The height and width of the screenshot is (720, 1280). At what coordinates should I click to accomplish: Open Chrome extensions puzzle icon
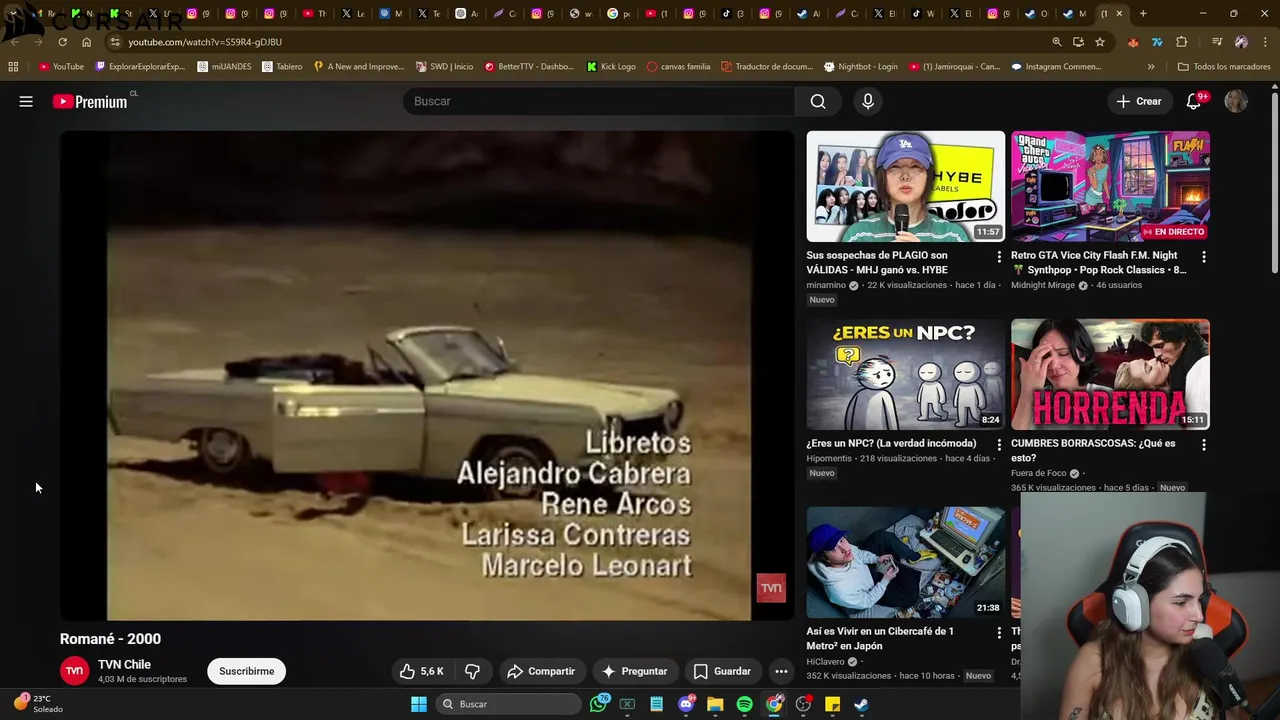click(1182, 42)
